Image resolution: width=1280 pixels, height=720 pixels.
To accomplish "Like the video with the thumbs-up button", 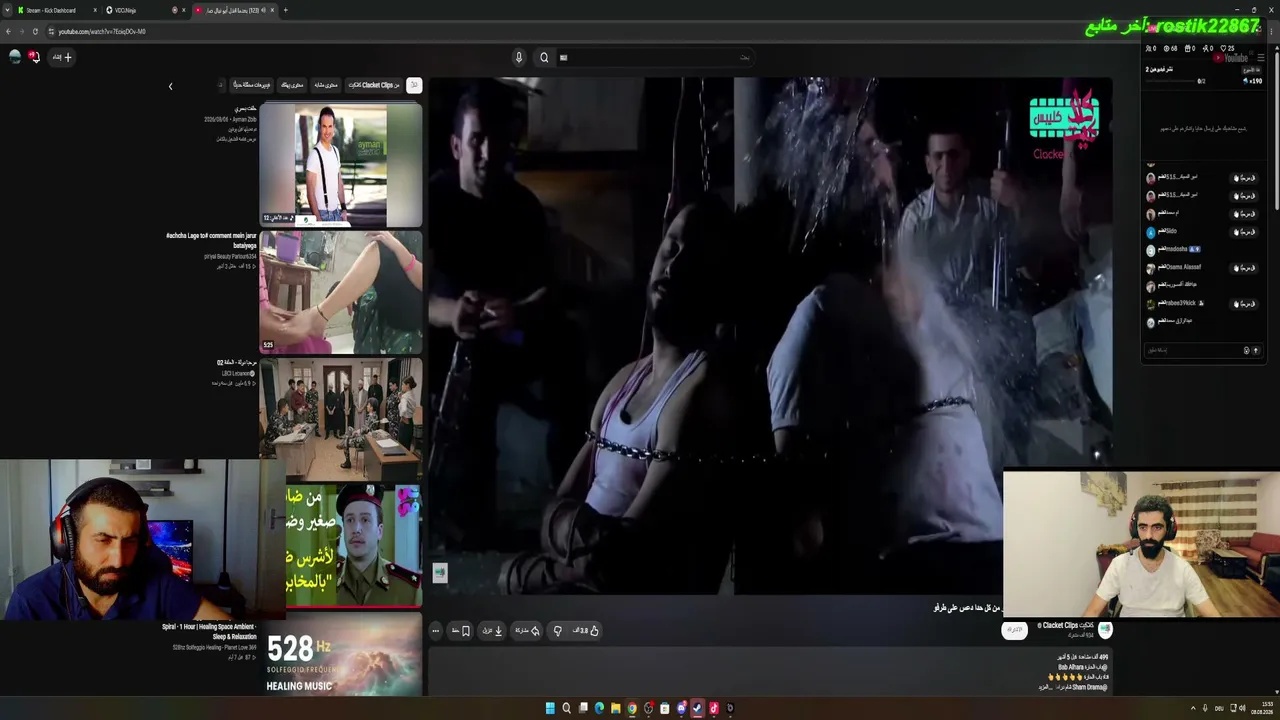I will coord(586,631).
